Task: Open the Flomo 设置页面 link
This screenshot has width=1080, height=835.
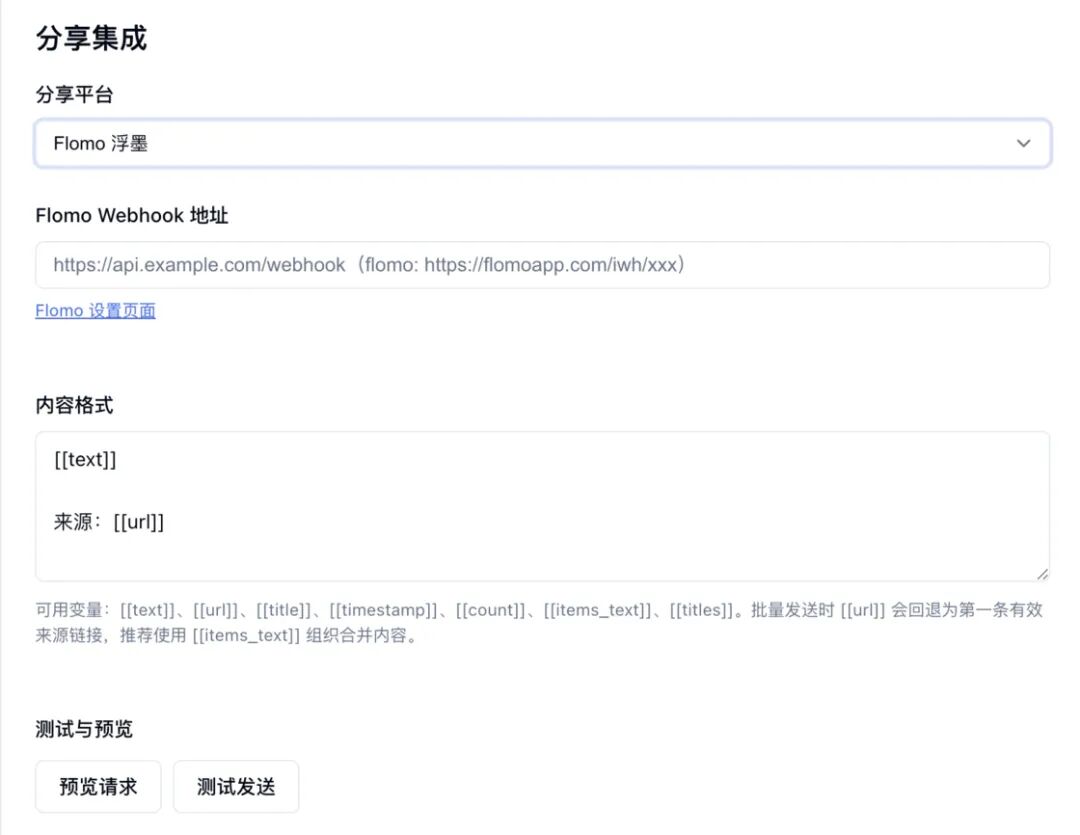Action: (95, 311)
